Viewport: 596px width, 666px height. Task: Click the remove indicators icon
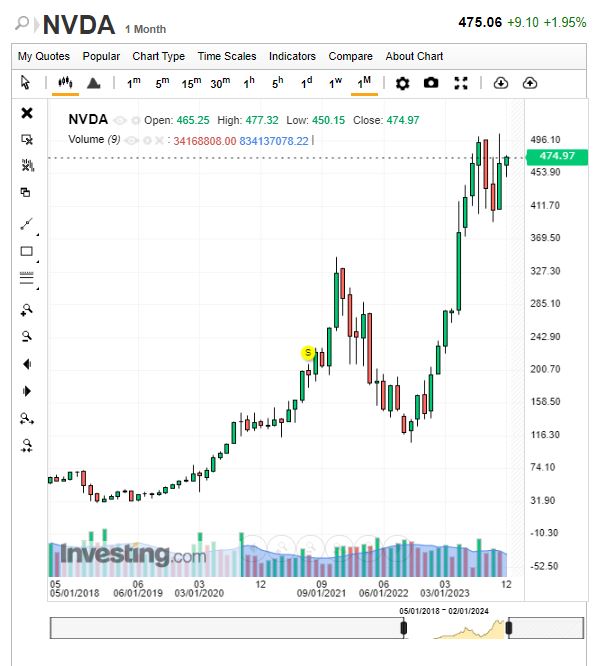[28, 166]
